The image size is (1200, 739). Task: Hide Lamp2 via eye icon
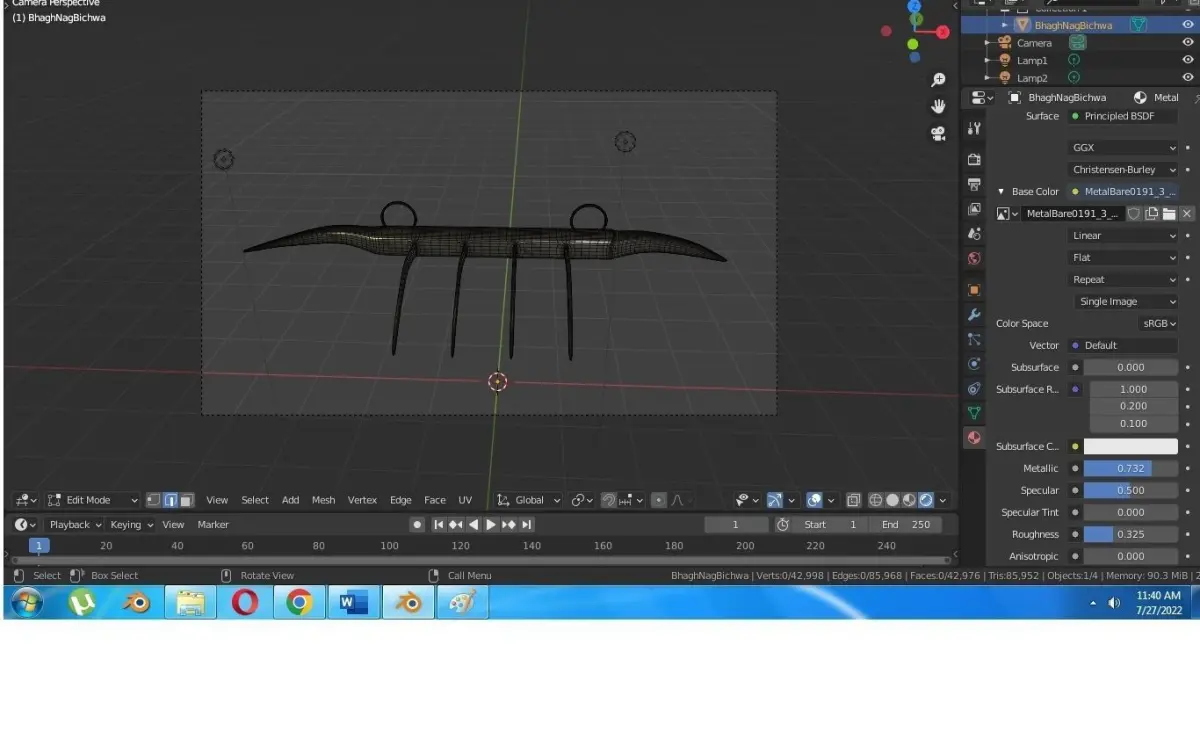point(1188,78)
